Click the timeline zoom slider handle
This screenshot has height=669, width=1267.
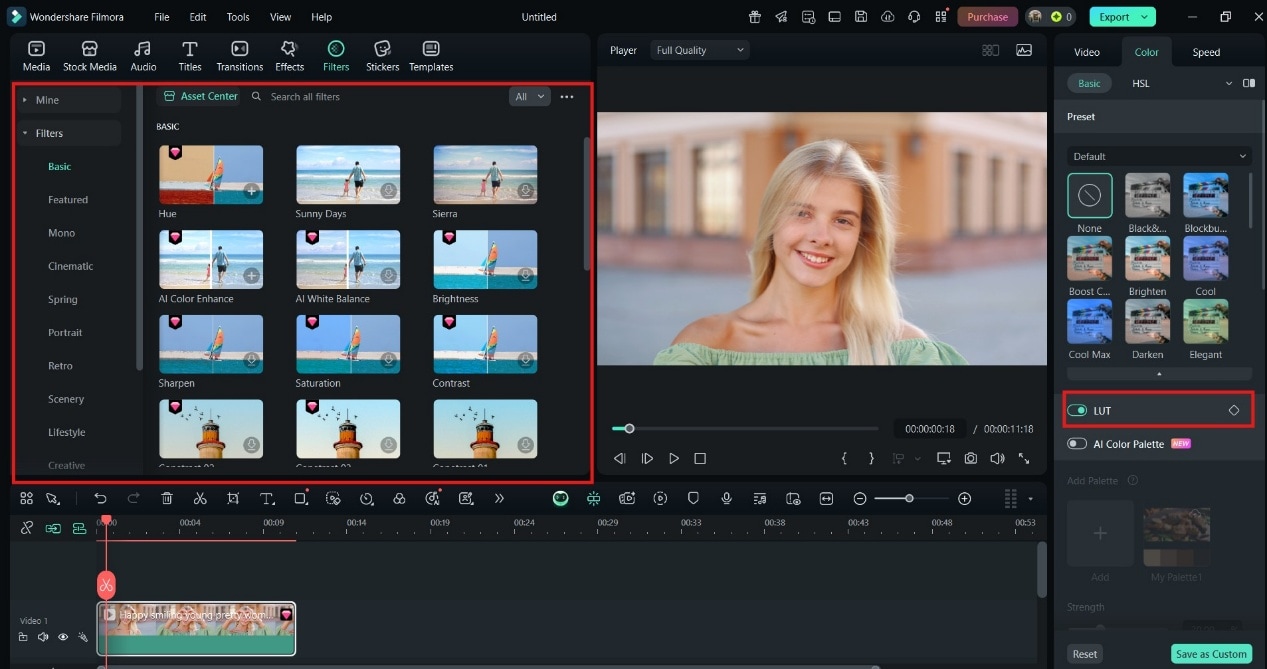(909, 498)
